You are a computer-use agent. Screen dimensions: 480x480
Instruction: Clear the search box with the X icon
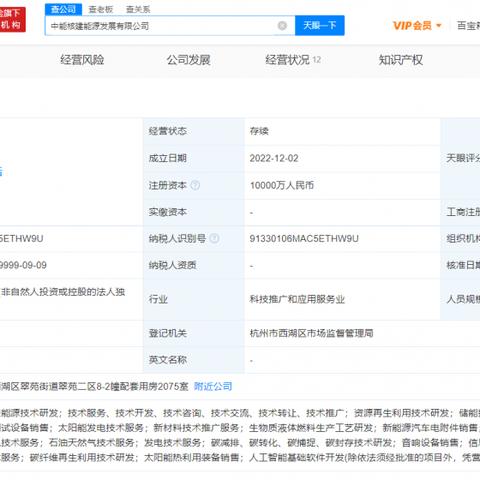[x=282, y=26]
